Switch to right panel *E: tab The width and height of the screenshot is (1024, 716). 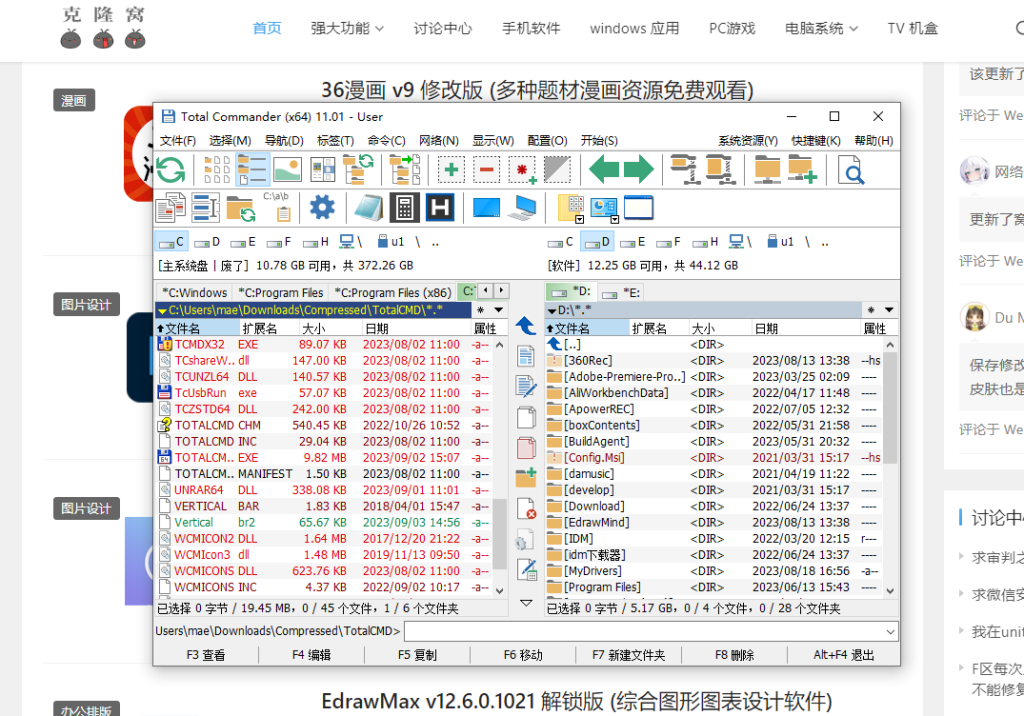point(620,292)
